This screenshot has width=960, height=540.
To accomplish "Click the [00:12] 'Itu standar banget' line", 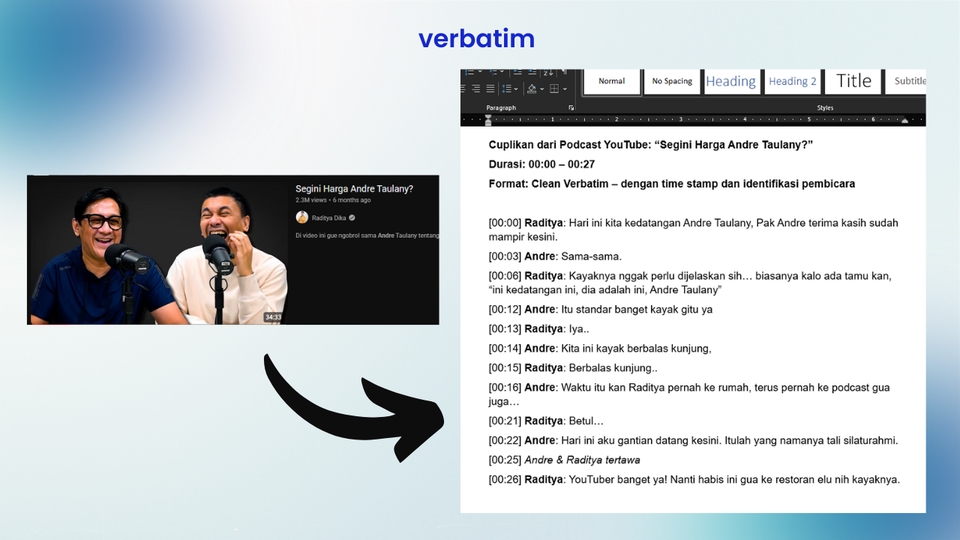I will coord(601,309).
